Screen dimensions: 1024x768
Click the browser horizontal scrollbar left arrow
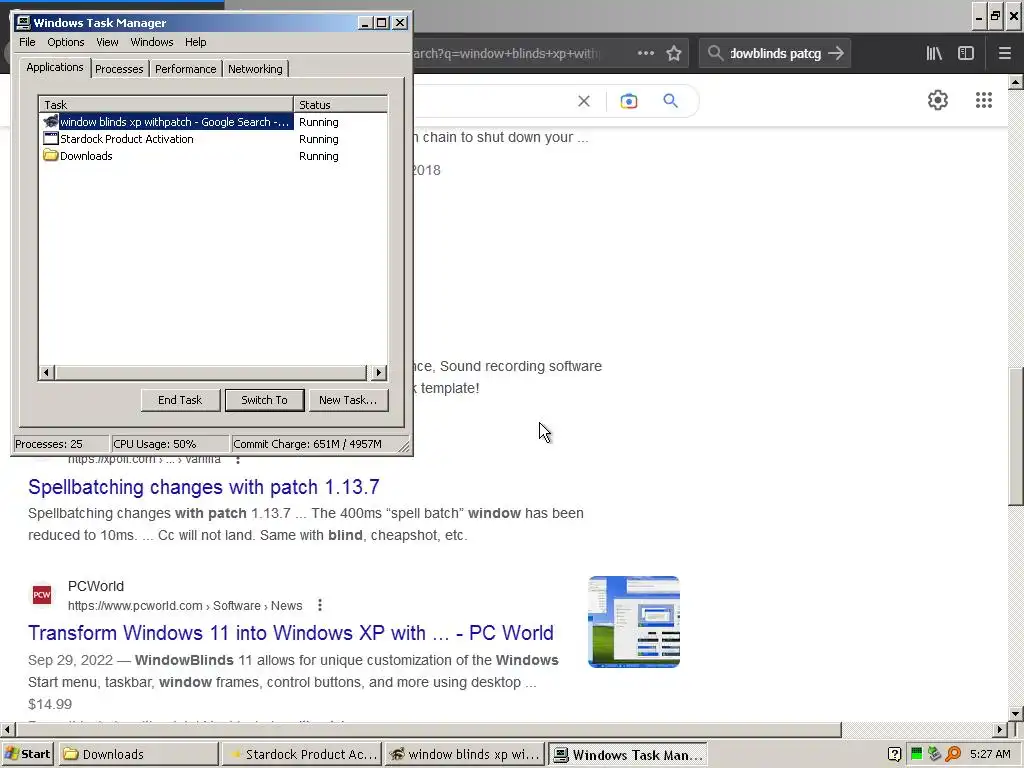click(7, 729)
